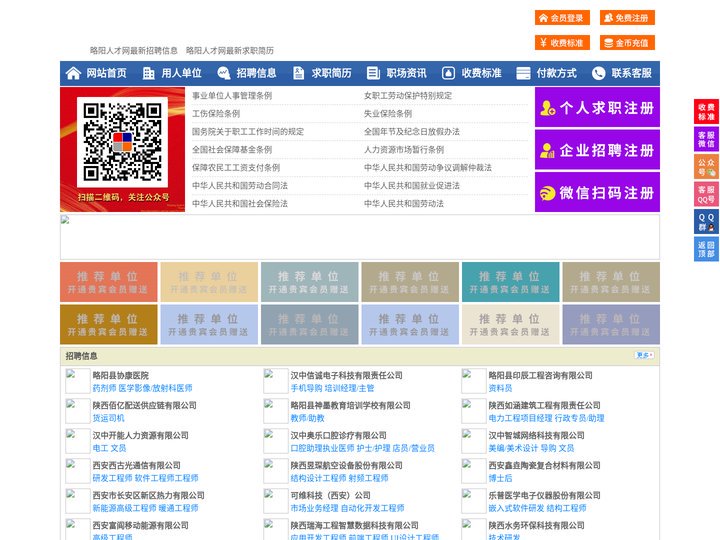Open 汉中开能人力资源有限公司 listing
This screenshot has height=540, width=720.
click(x=141, y=435)
